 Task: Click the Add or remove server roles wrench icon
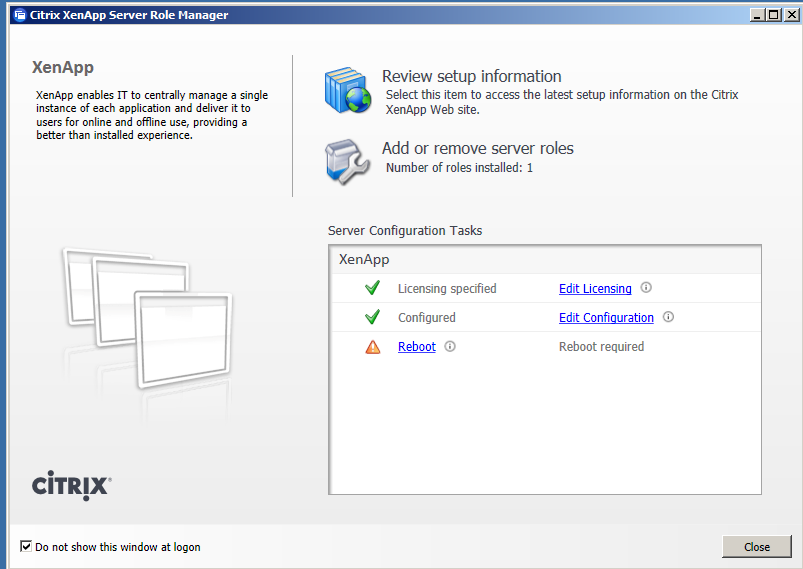pos(347,162)
